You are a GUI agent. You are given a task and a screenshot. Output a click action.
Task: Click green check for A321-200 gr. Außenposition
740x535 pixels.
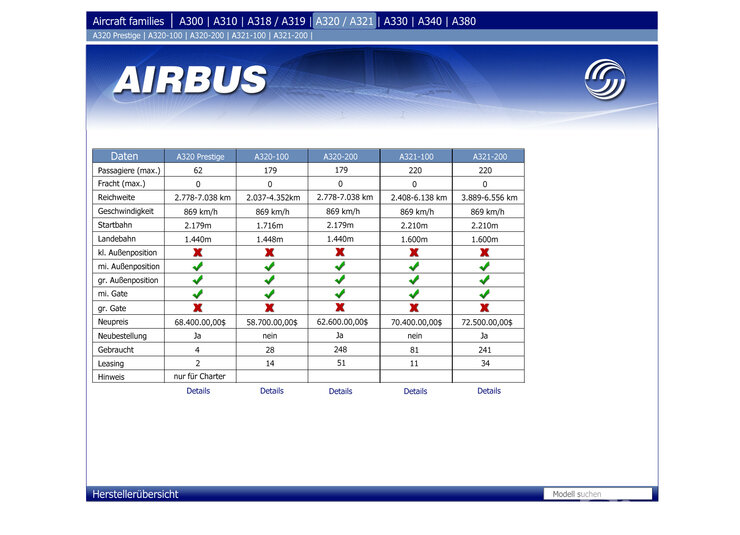[x=484, y=280]
